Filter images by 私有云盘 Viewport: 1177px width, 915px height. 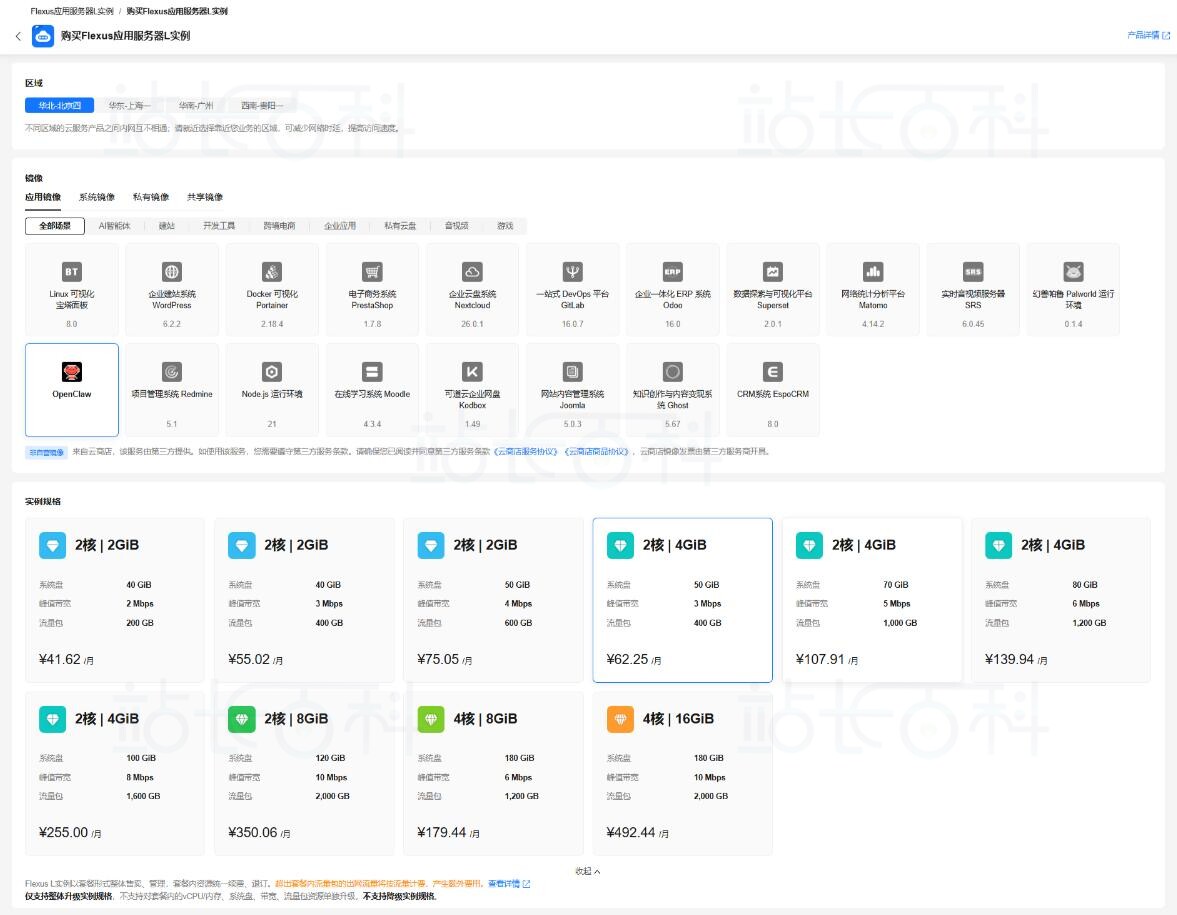(400, 226)
